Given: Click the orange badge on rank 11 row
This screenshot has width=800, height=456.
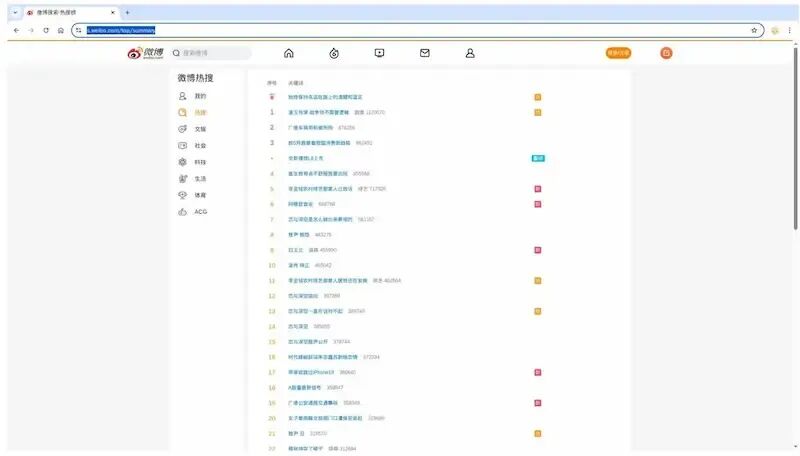Looking at the screenshot, I should click(538, 281).
